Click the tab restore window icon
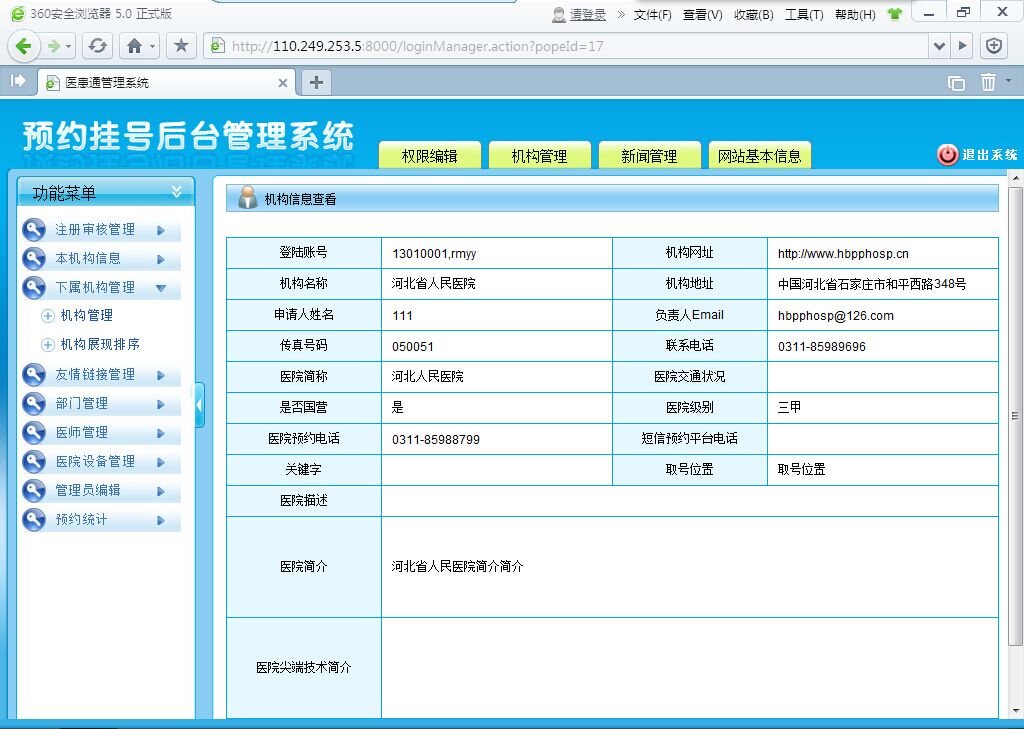Image resolution: width=1024 pixels, height=729 pixels. 956,83
